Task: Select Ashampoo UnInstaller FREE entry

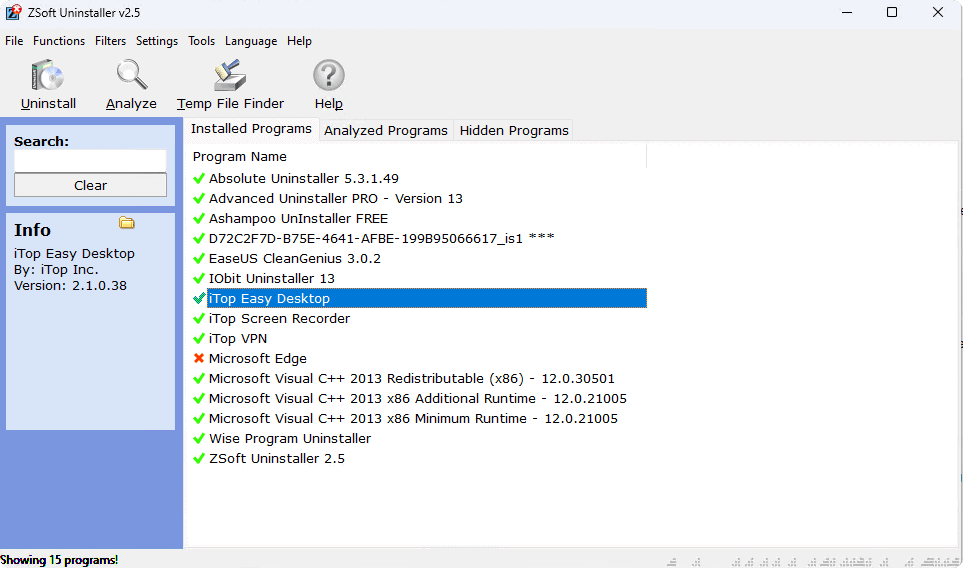Action: pyautogui.click(x=298, y=219)
